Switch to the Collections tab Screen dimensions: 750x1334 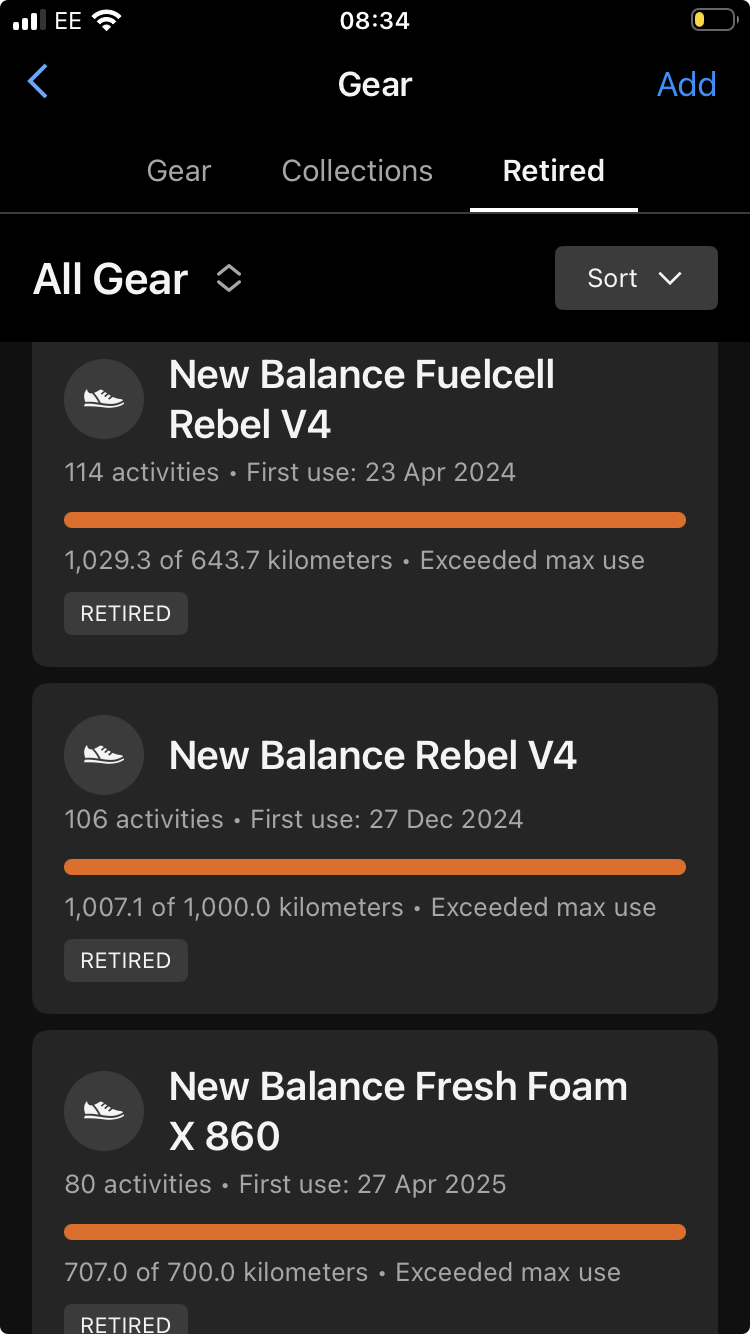tap(357, 171)
